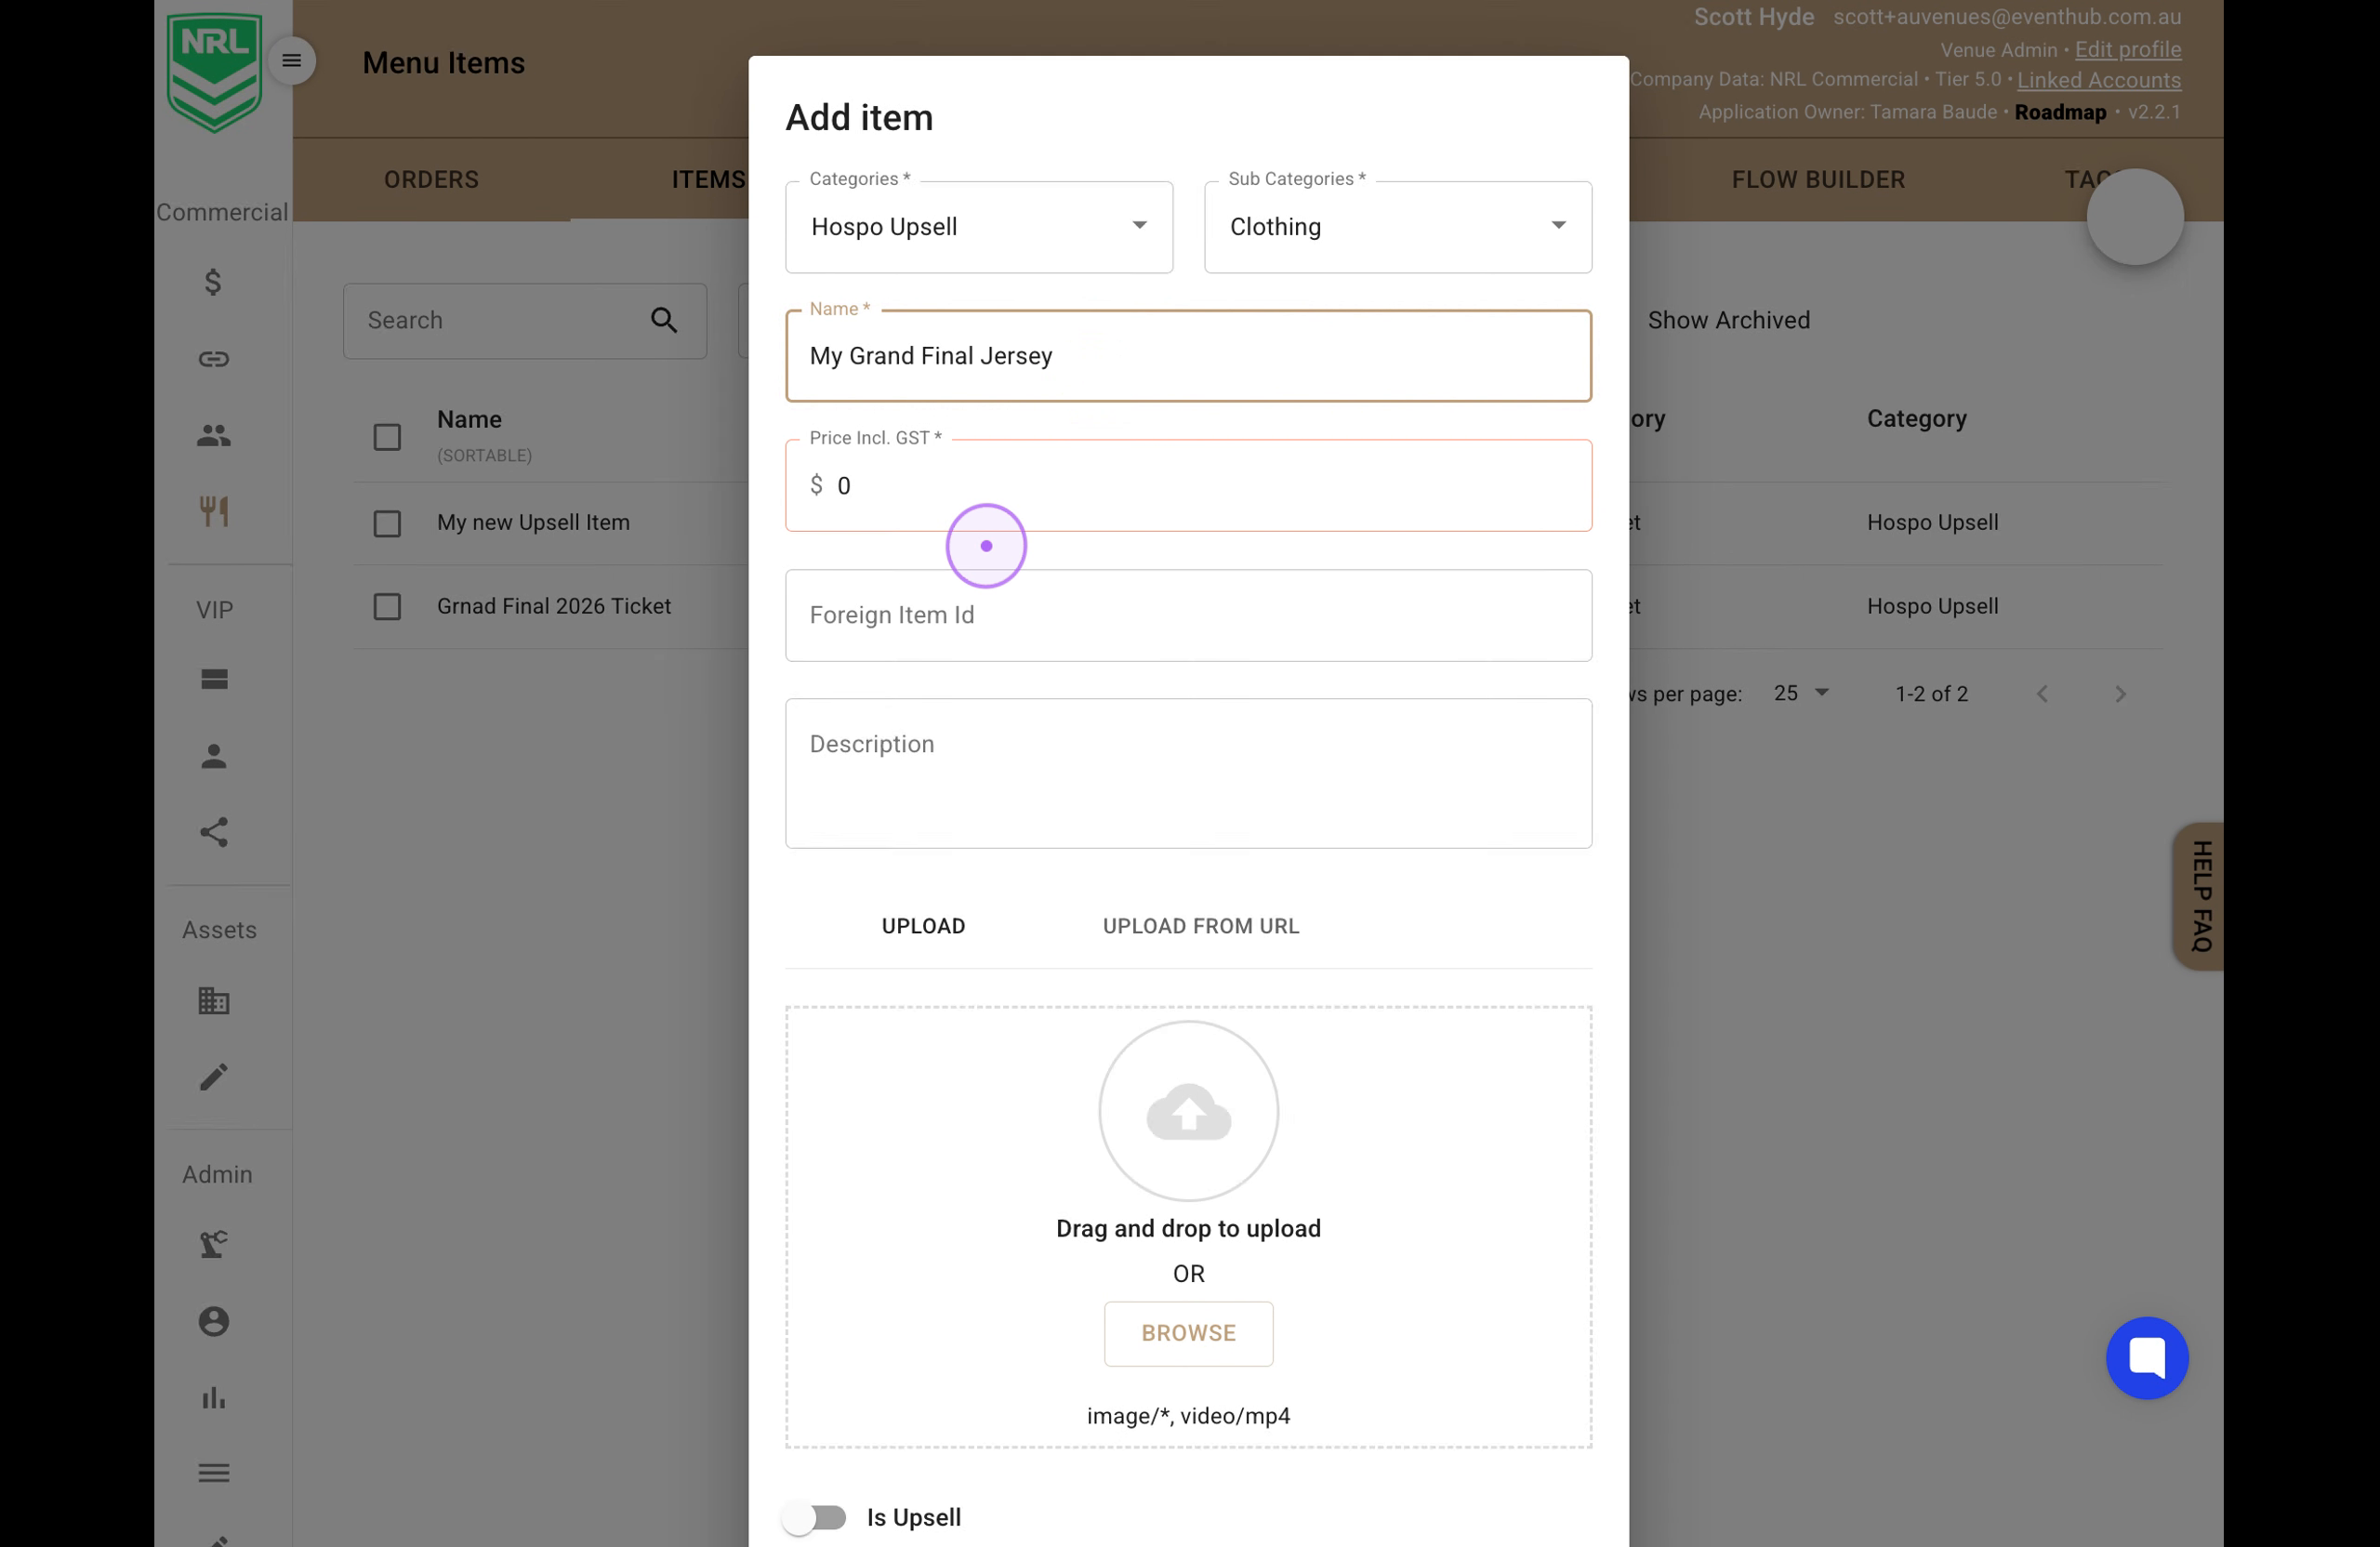
Task: Open the people group icon in sidebar
Action: [213, 435]
